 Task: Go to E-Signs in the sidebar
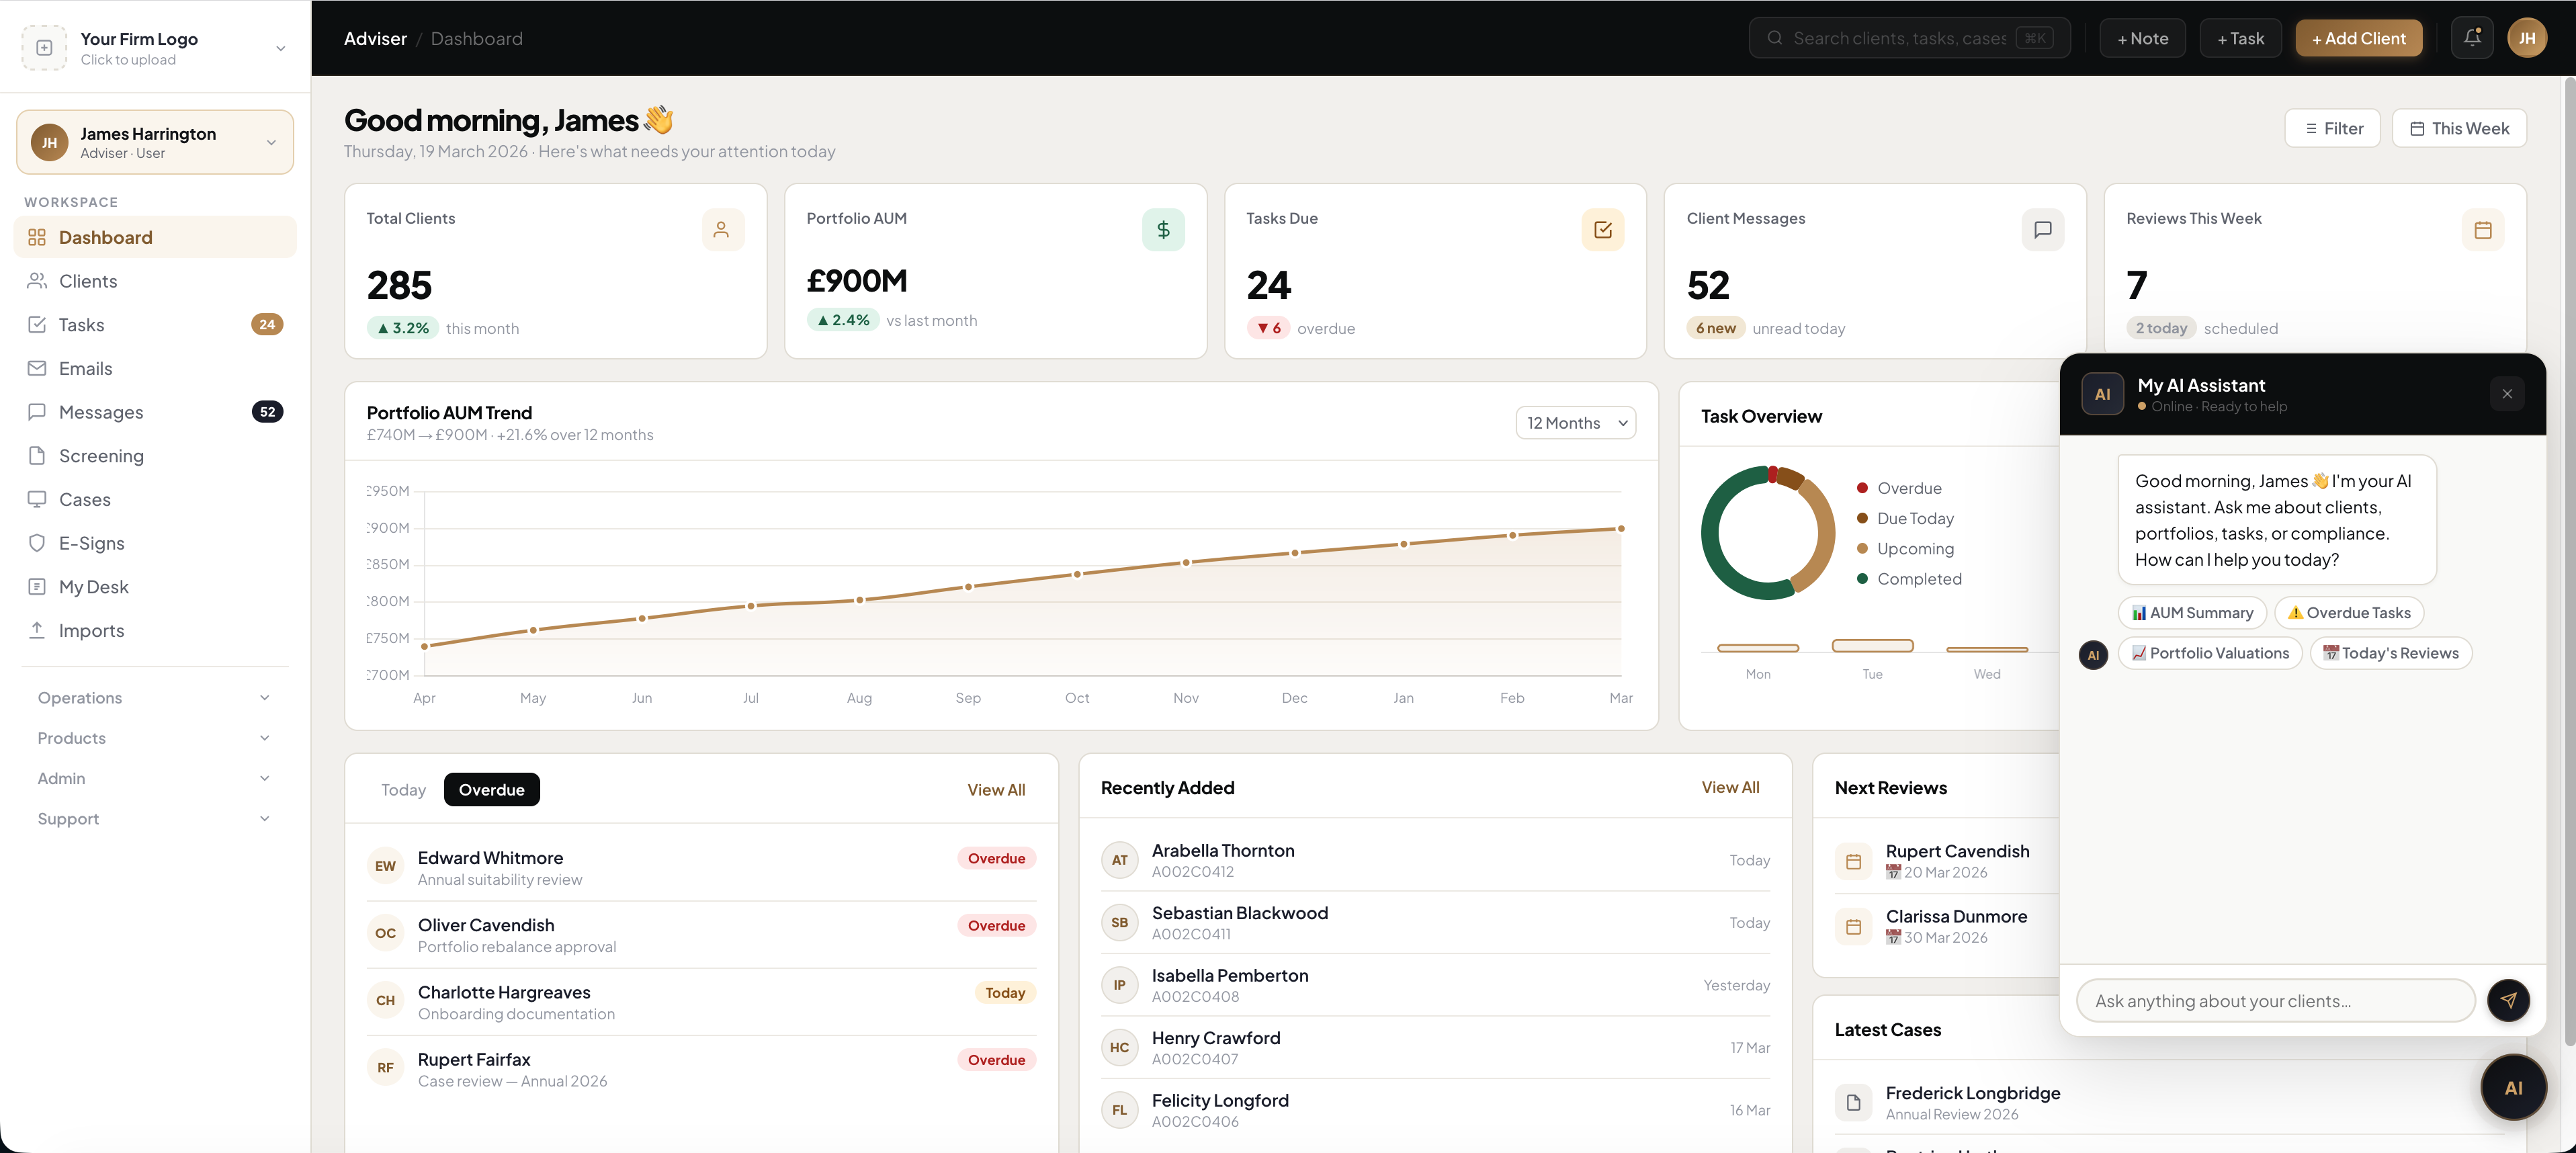(x=91, y=543)
